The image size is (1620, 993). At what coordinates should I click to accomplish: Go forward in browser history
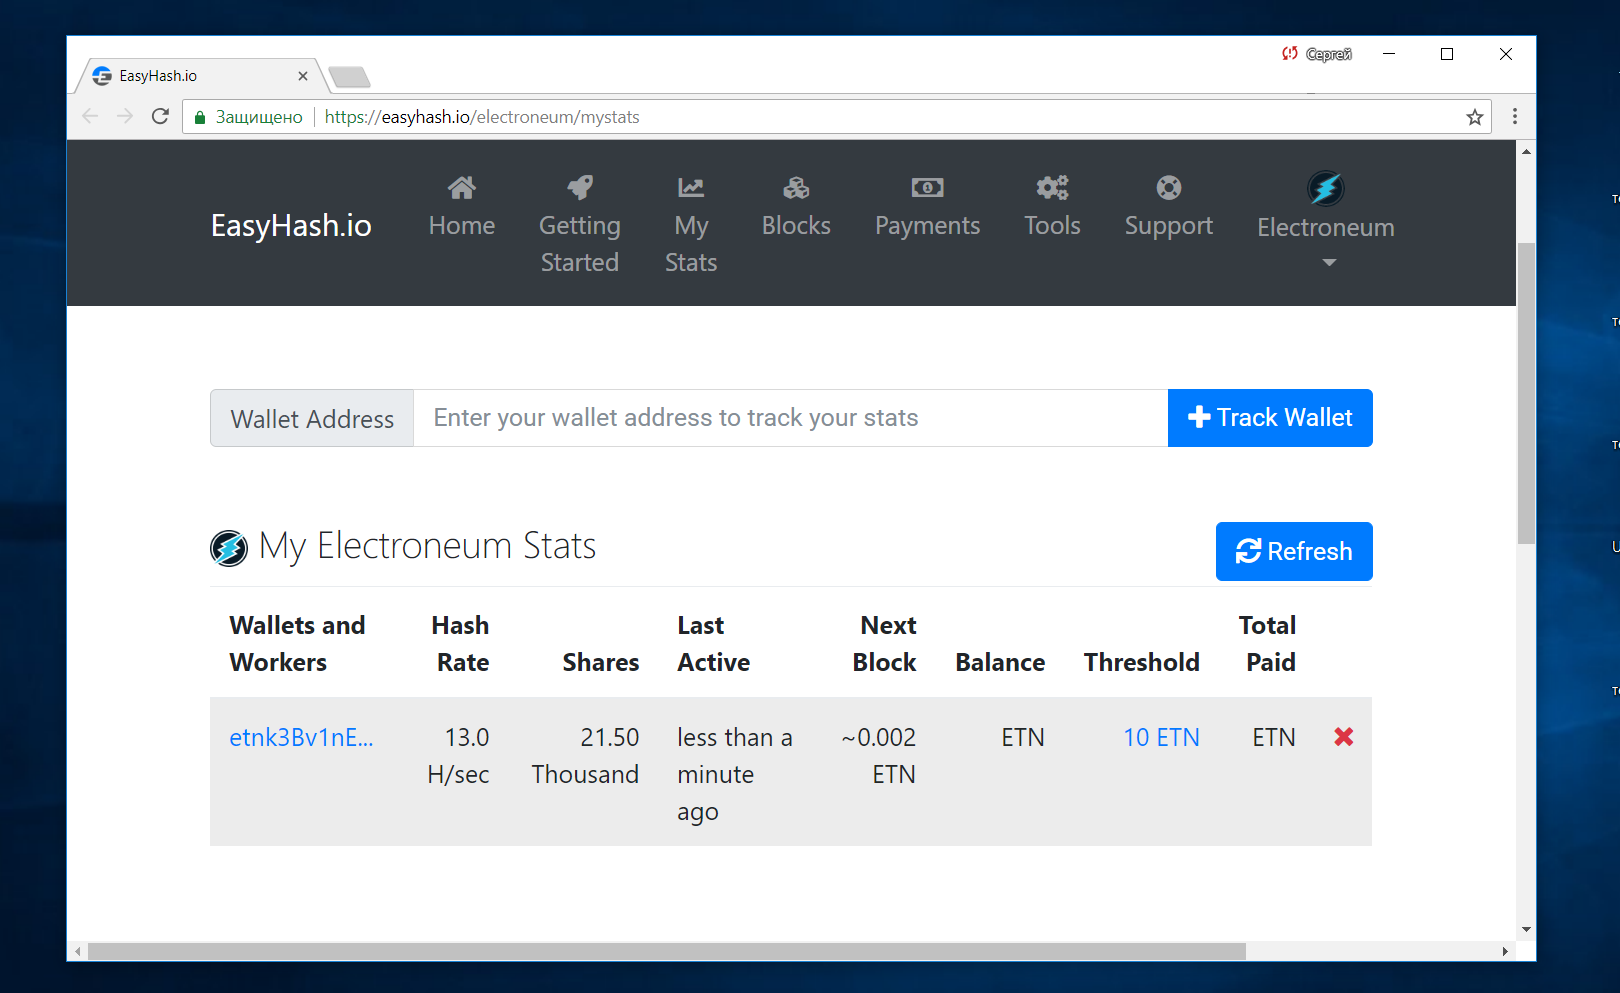[x=125, y=116]
